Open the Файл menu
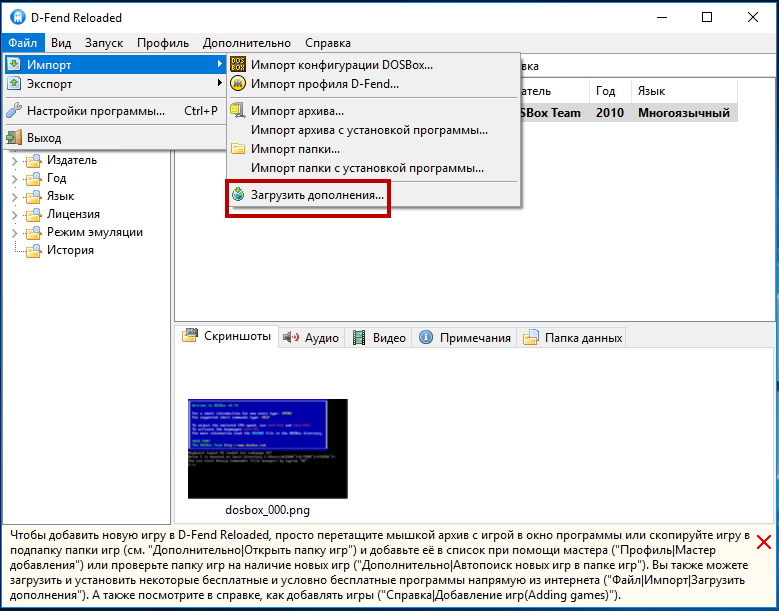Screen dimensions: 779x611 coord(23,43)
